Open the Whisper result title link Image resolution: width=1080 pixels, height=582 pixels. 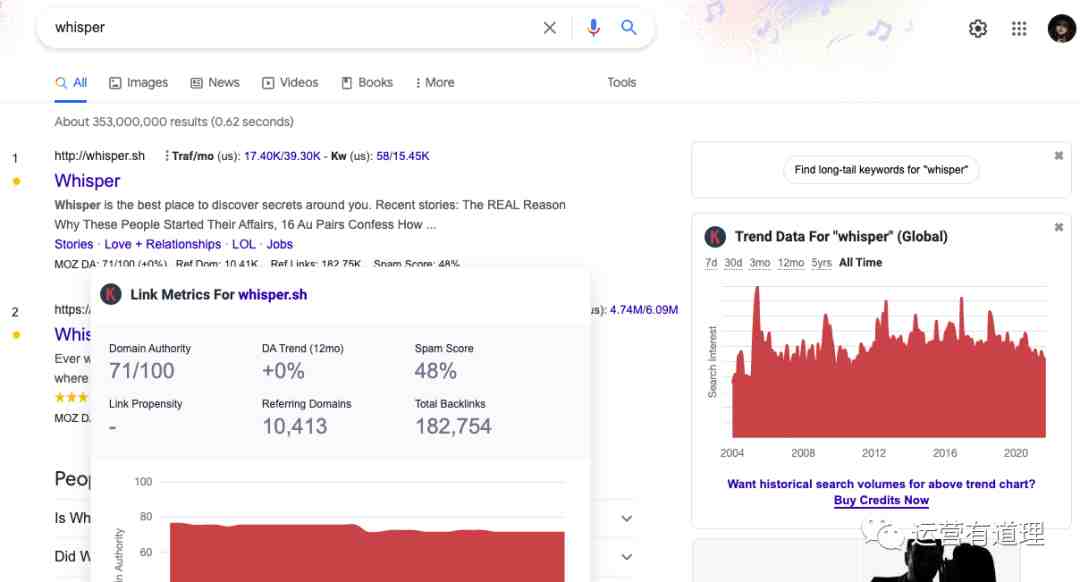coord(87,181)
